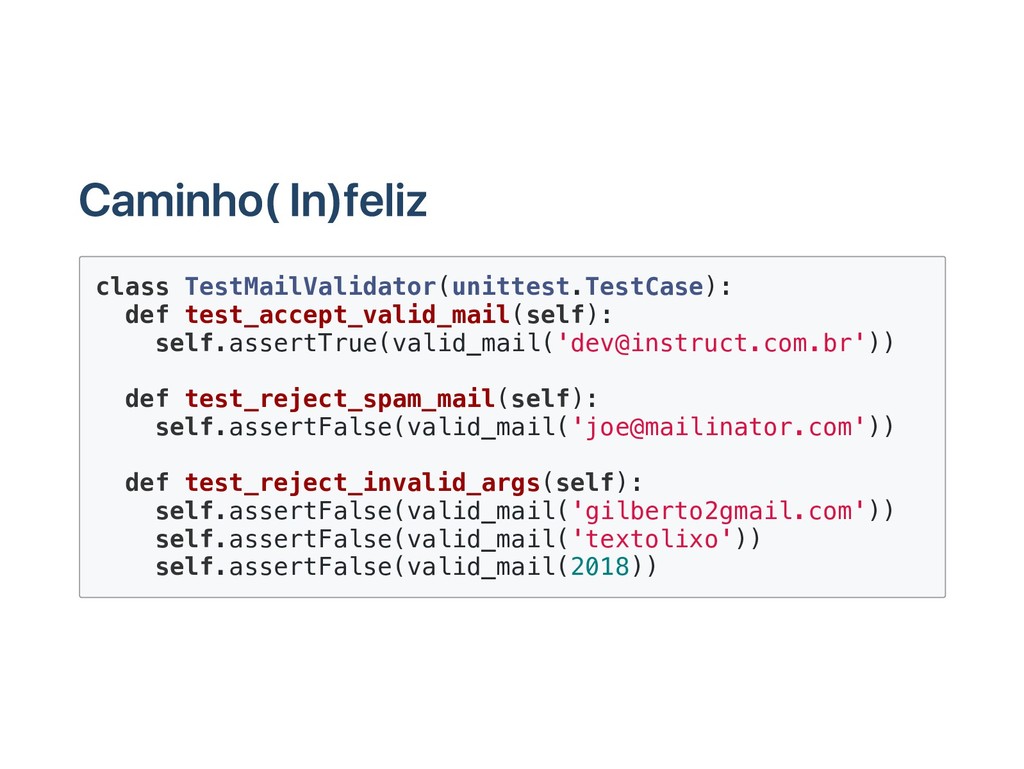The height and width of the screenshot is (769, 1024).
Task: Click the test_reject_spam_mail function name
Action: (340, 399)
